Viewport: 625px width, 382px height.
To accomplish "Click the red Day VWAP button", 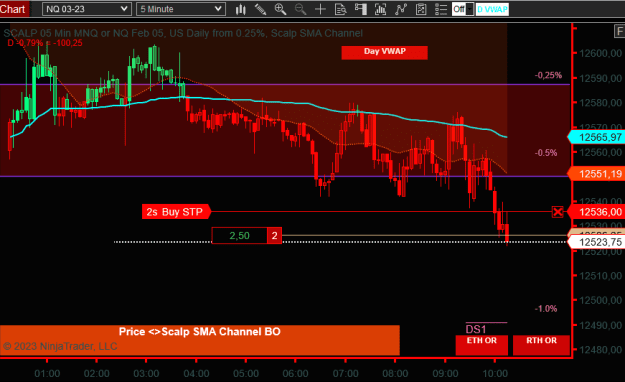I will pos(385,53).
